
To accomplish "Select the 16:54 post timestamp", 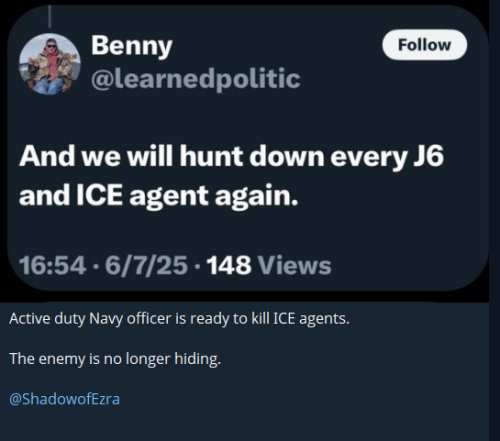I will [x=52, y=265].
